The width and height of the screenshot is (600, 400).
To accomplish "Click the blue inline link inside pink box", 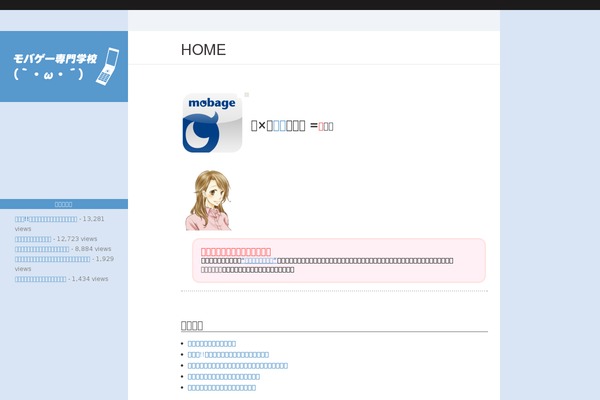I will [x=259, y=261].
